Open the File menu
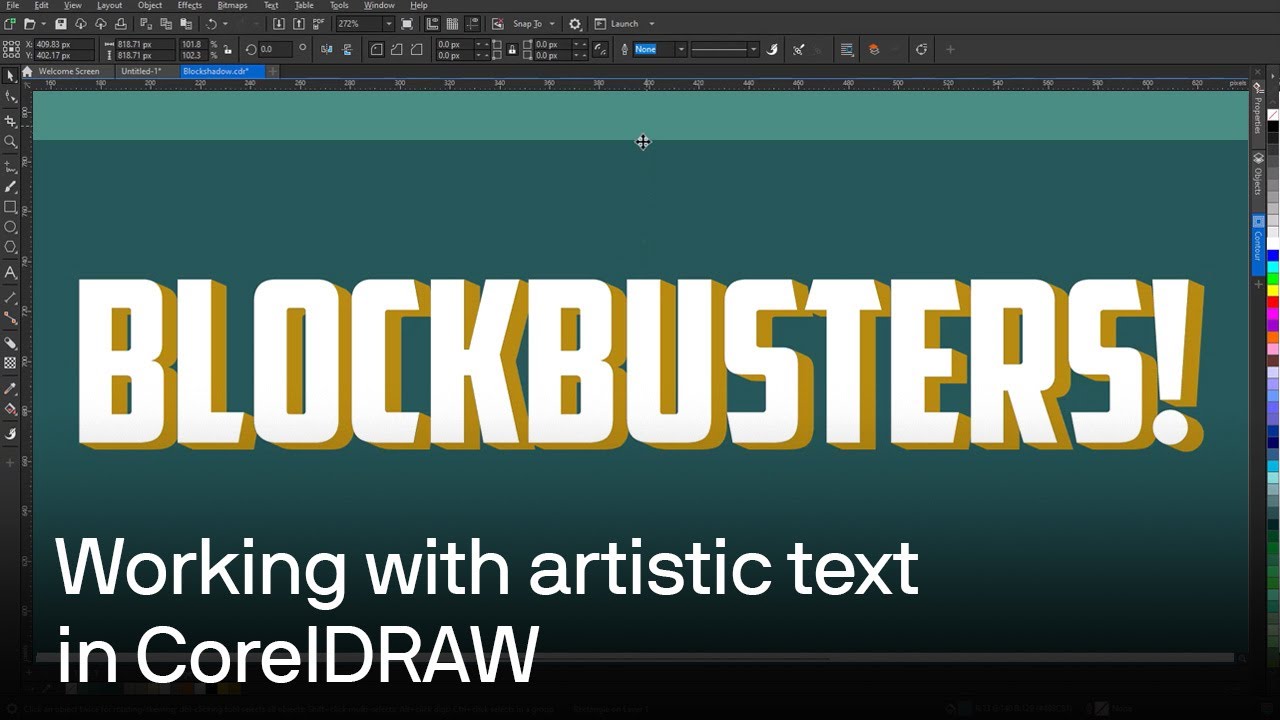Image resolution: width=1280 pixels, height=720 pixels. pos(12,5)
